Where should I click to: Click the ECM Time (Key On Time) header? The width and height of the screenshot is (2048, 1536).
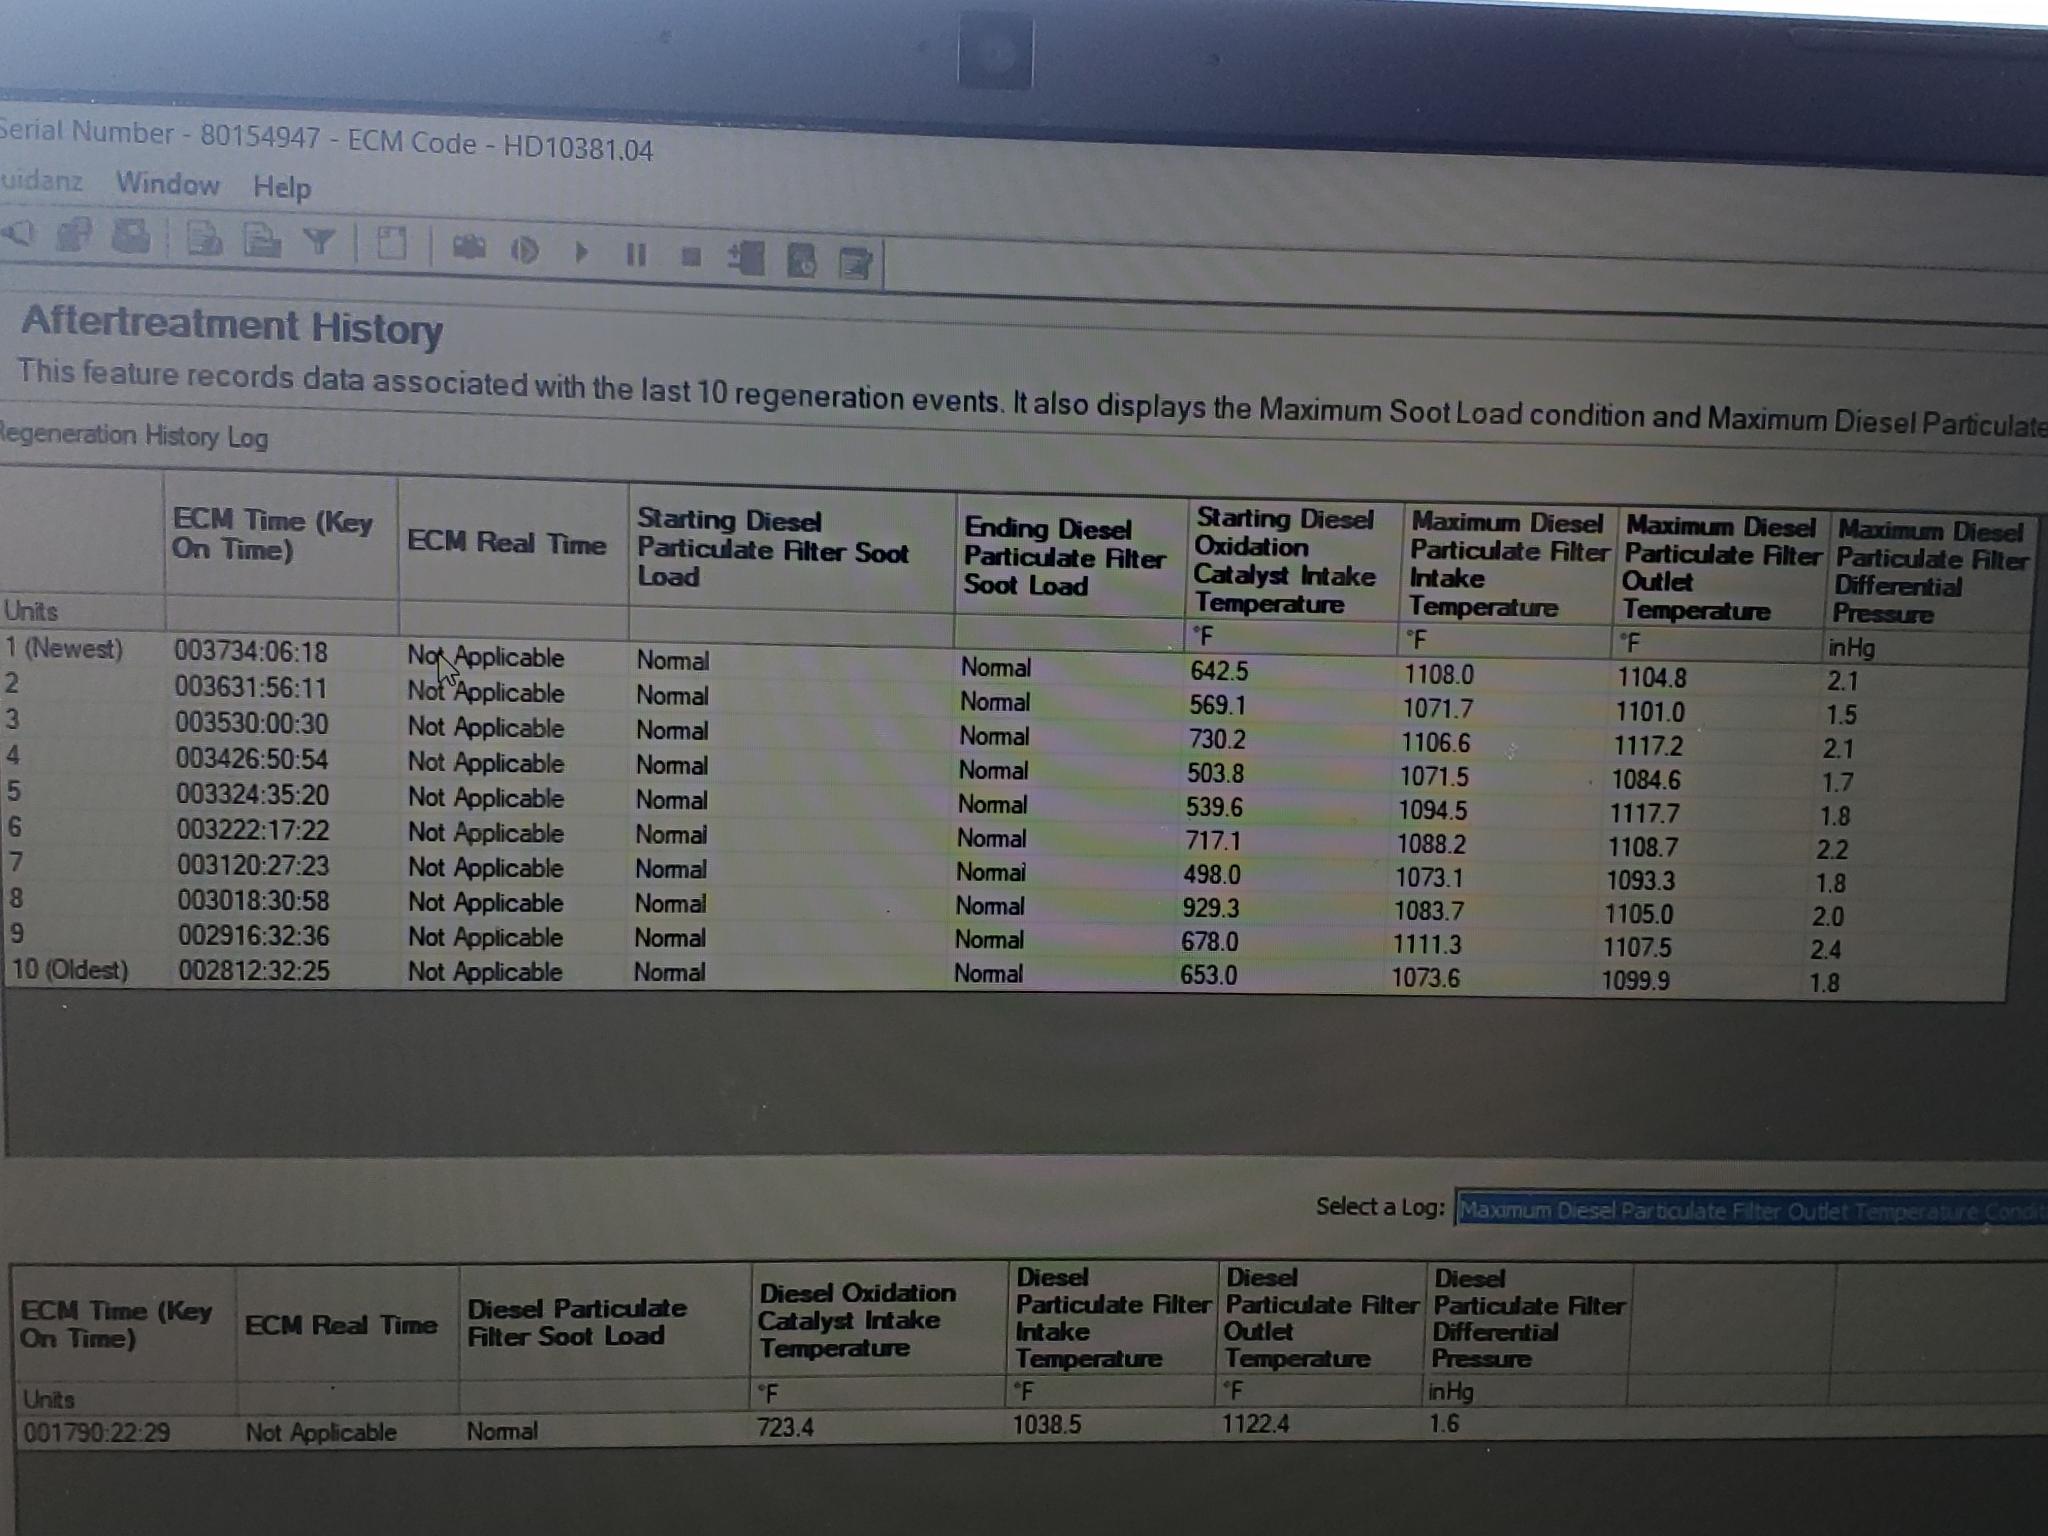click(271, 535)
